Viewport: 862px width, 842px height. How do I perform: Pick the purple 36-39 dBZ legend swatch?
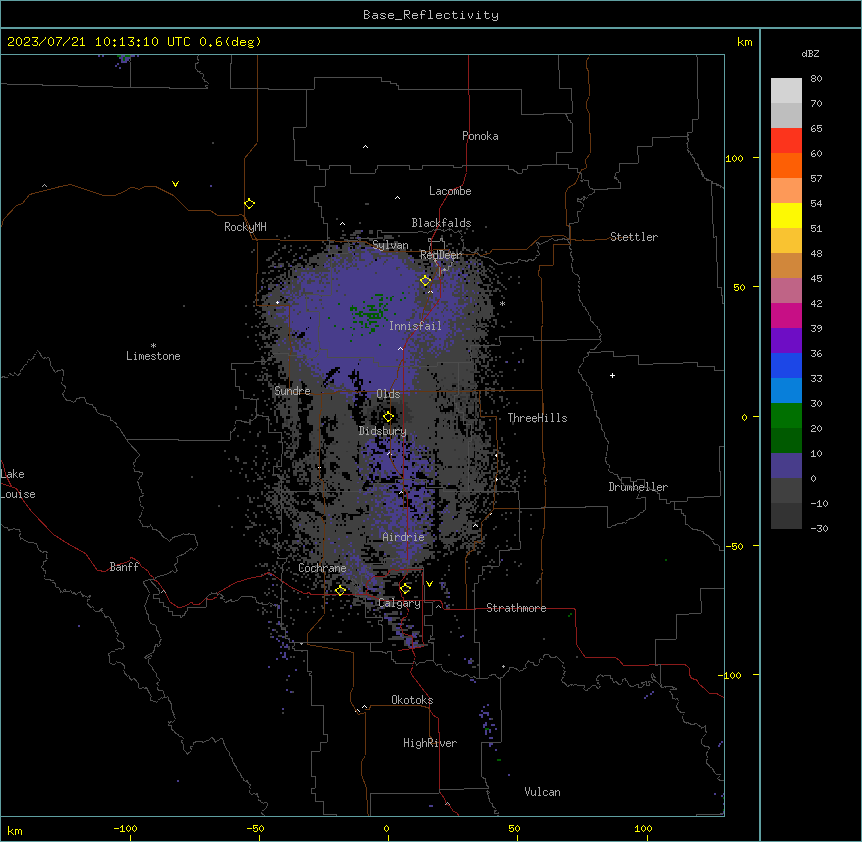pyautogui.click(x=786, y=341)
